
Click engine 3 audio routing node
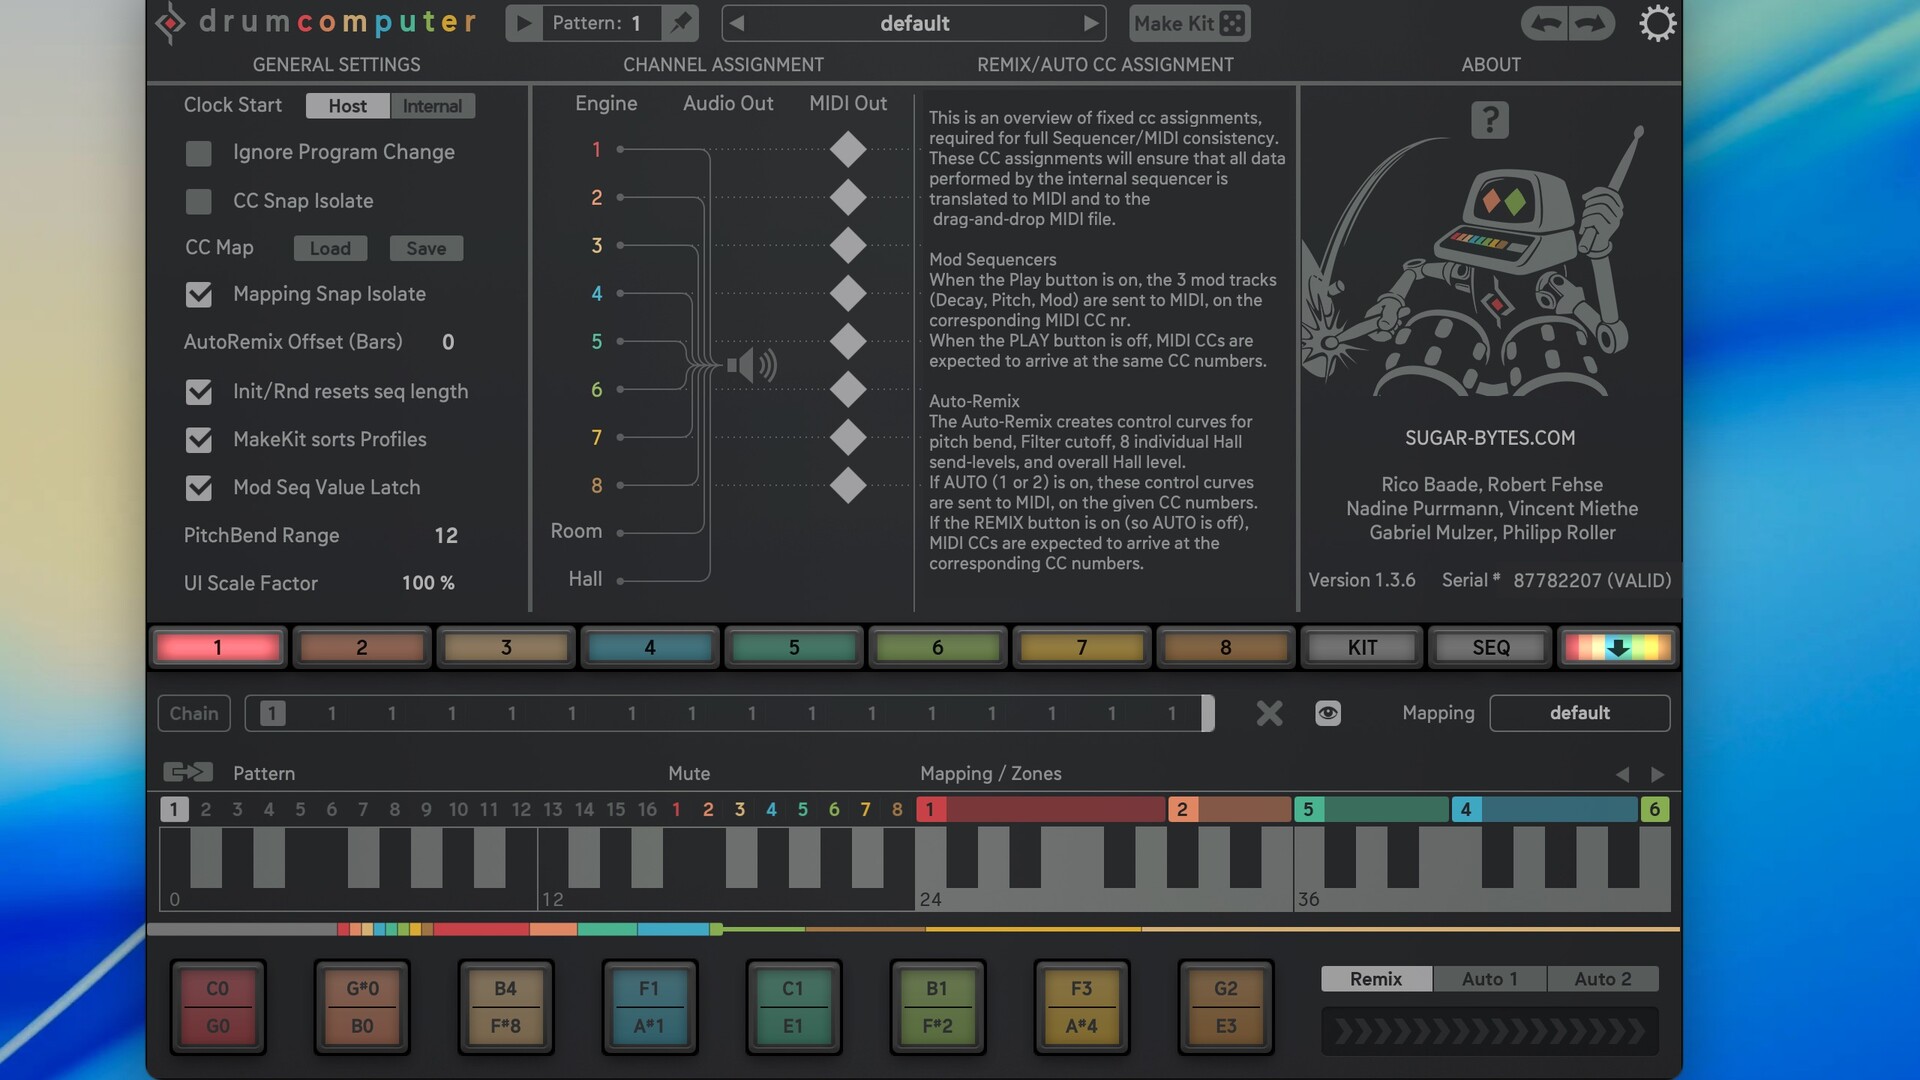[x=620, y=246]
